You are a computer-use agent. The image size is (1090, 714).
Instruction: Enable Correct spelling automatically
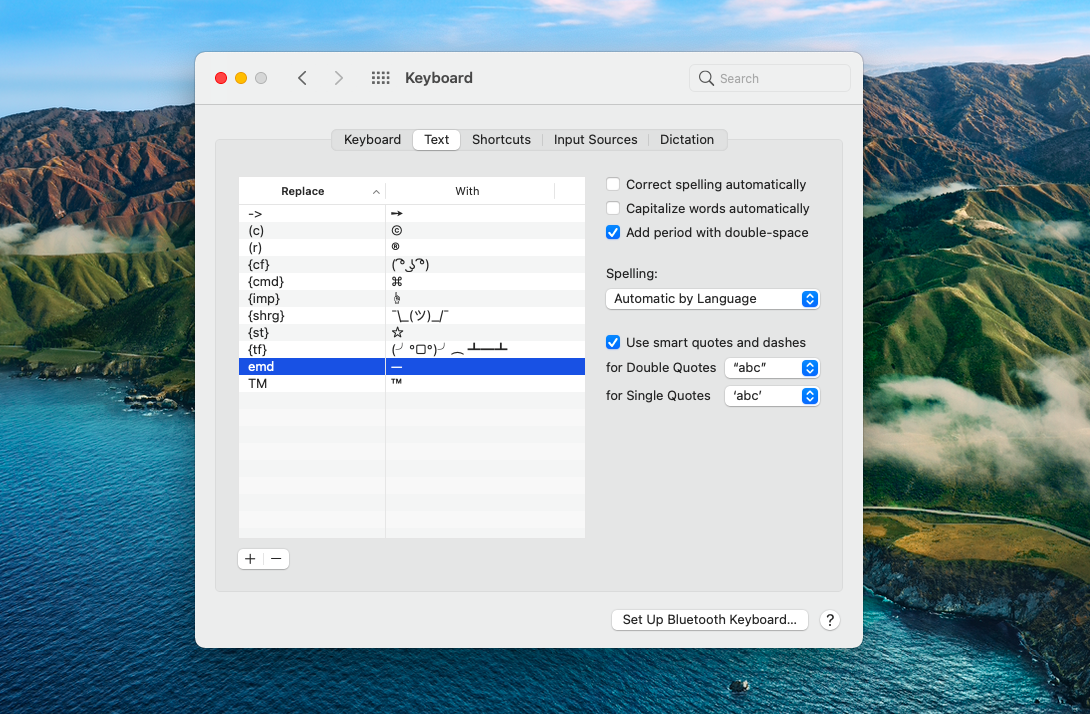615,184
